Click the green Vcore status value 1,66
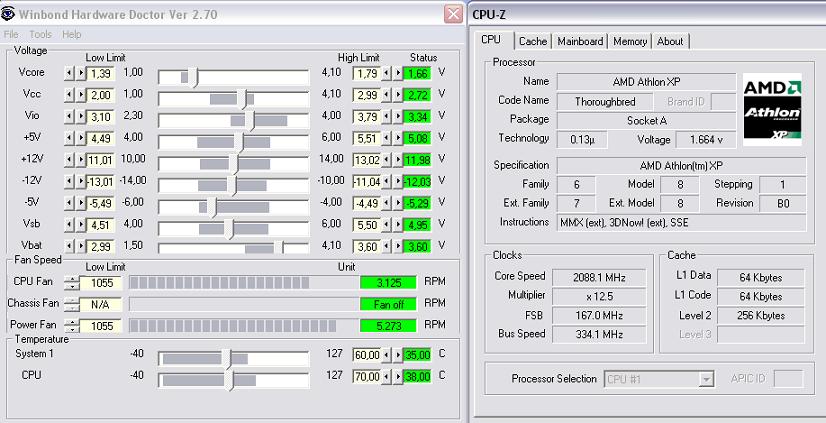 pyautogui.click(x=418, y=74)
